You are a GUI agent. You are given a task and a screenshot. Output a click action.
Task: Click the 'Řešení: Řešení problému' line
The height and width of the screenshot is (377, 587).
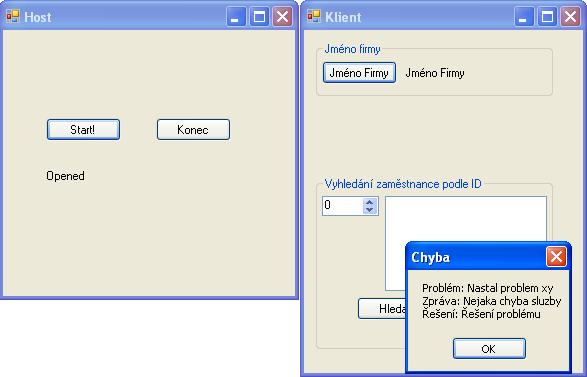click(x=481, y=314)
